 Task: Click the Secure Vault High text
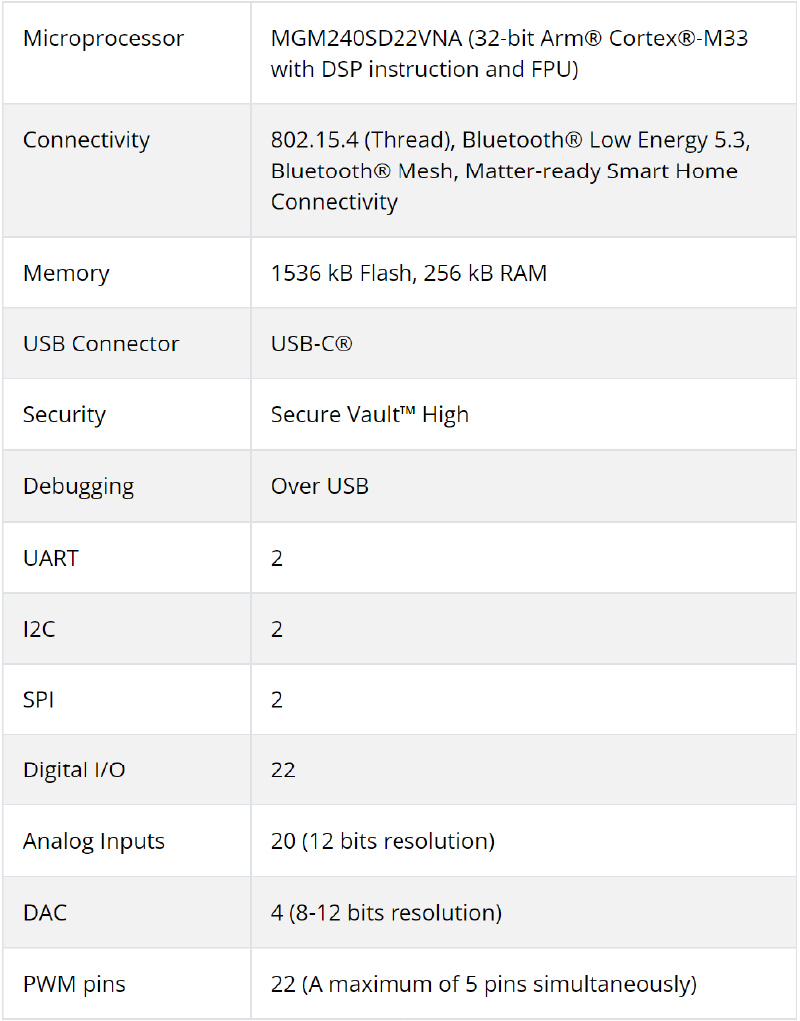click(369, 415)
